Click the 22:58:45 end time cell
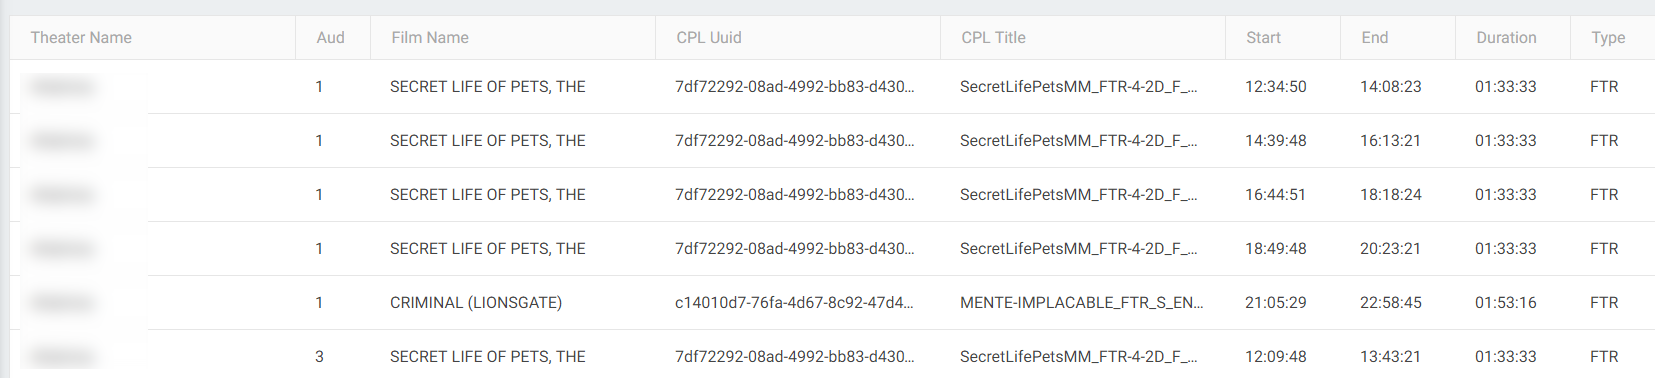Screen dimensions: 1655x378 1390,303
